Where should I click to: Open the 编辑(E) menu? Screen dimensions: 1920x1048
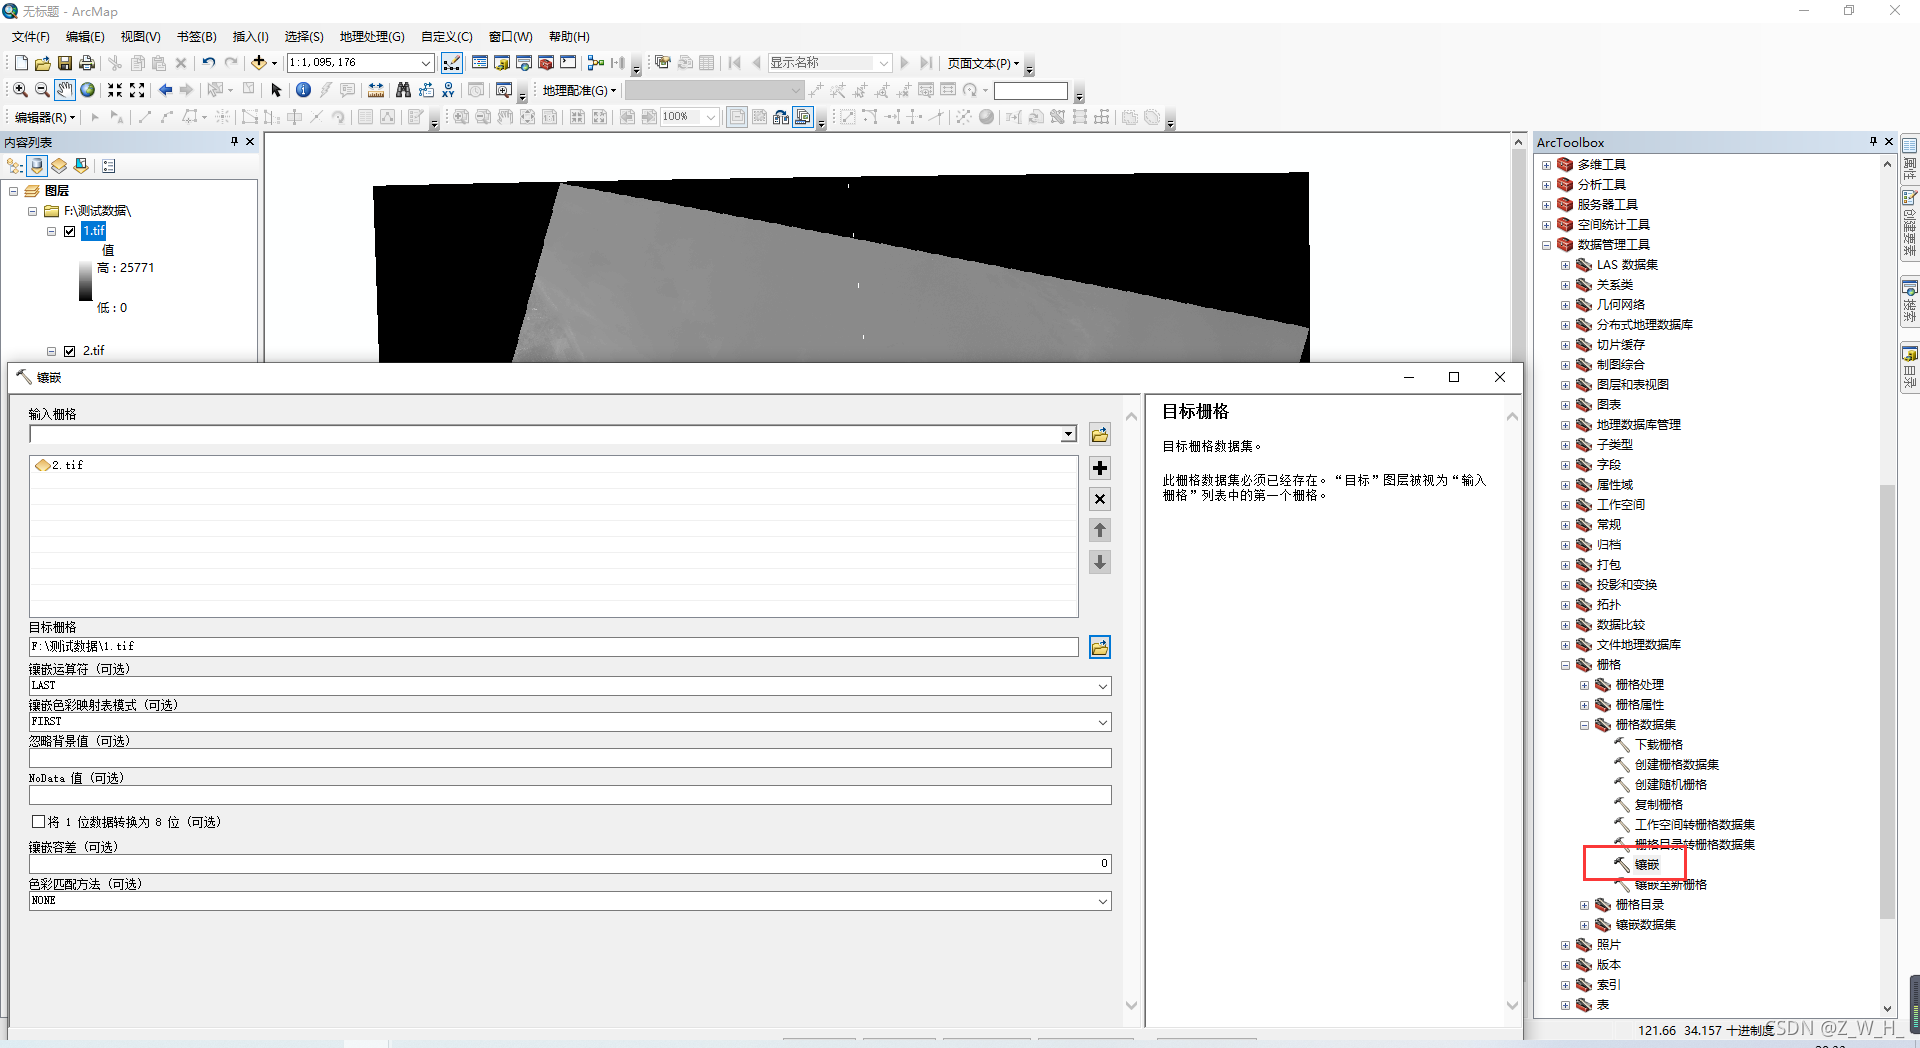pyautogui.click(x=85, y=37)
